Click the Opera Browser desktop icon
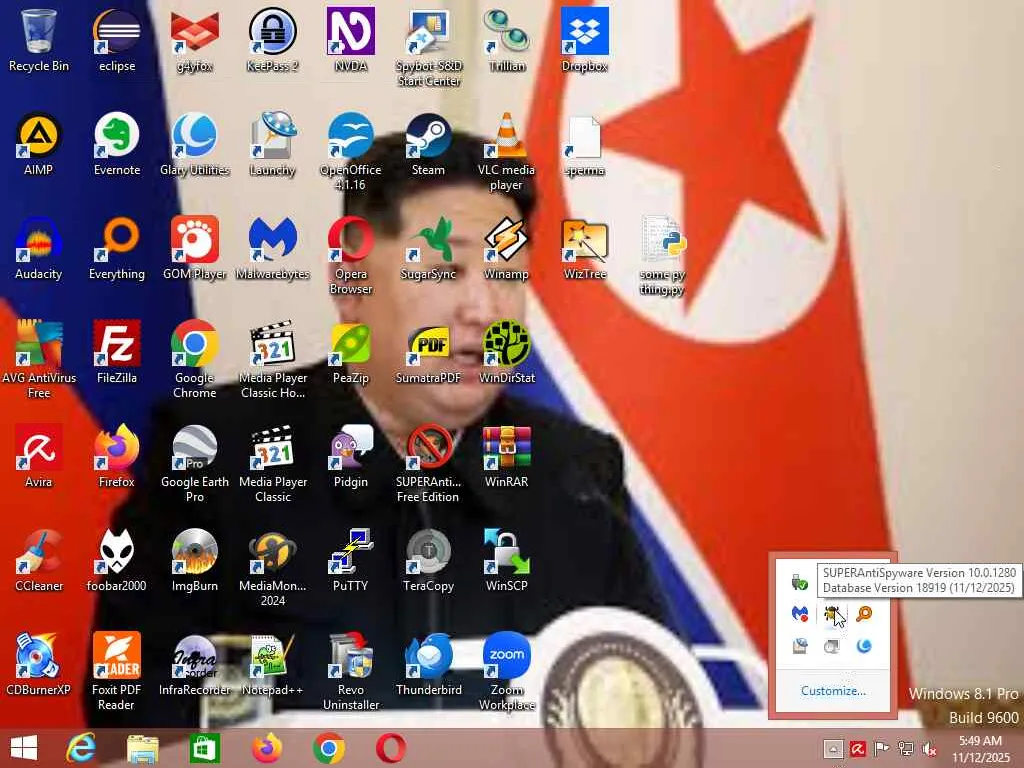This screenshot has width=1024, height=768. click(351, 255)
